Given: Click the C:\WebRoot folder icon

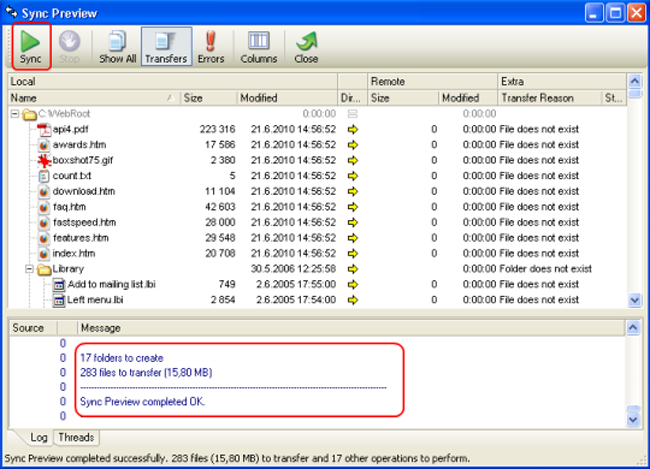Looking at the screenshot, I should tap(29, 114).
